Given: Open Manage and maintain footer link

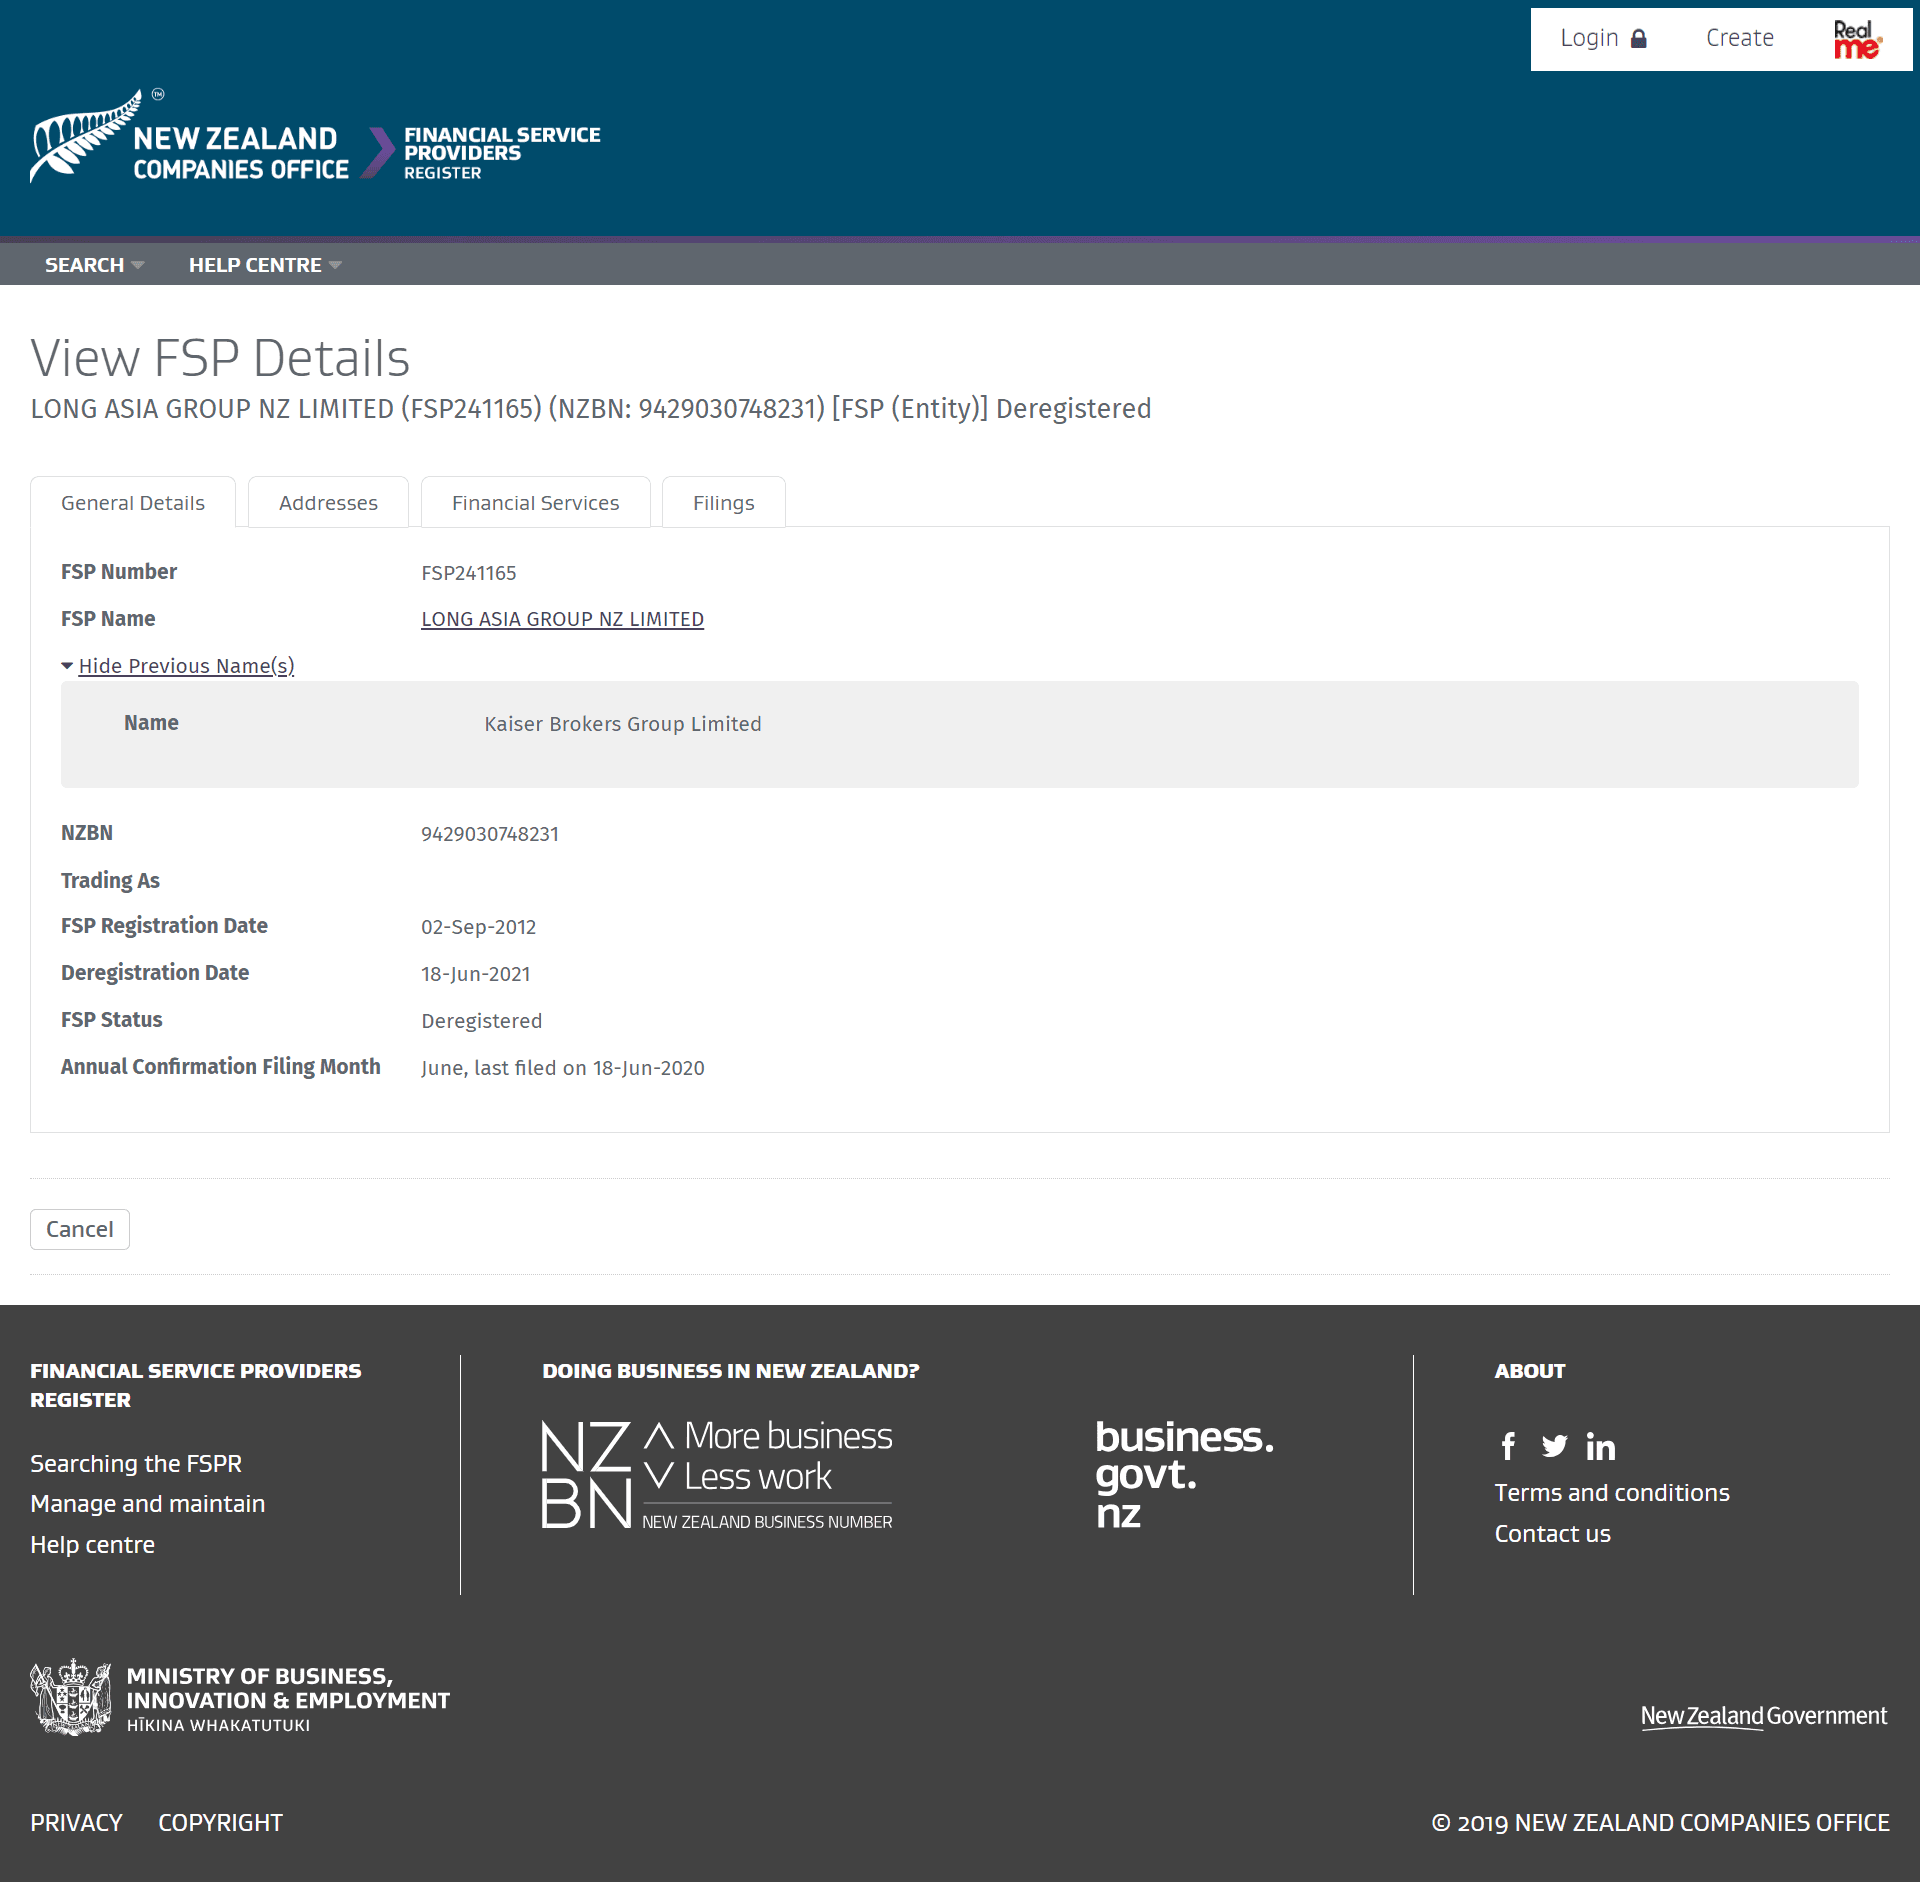Looking at the screenshot, I should (x=148, y=1504).
